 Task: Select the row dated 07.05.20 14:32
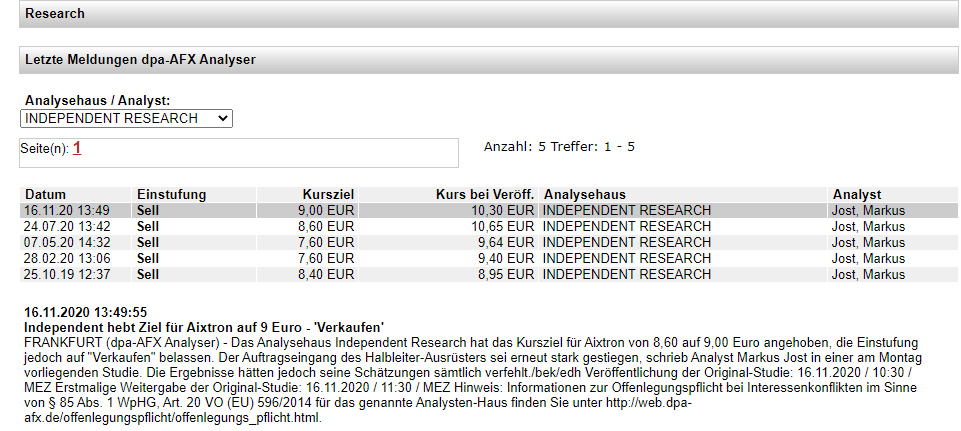(x=488, y=242)
